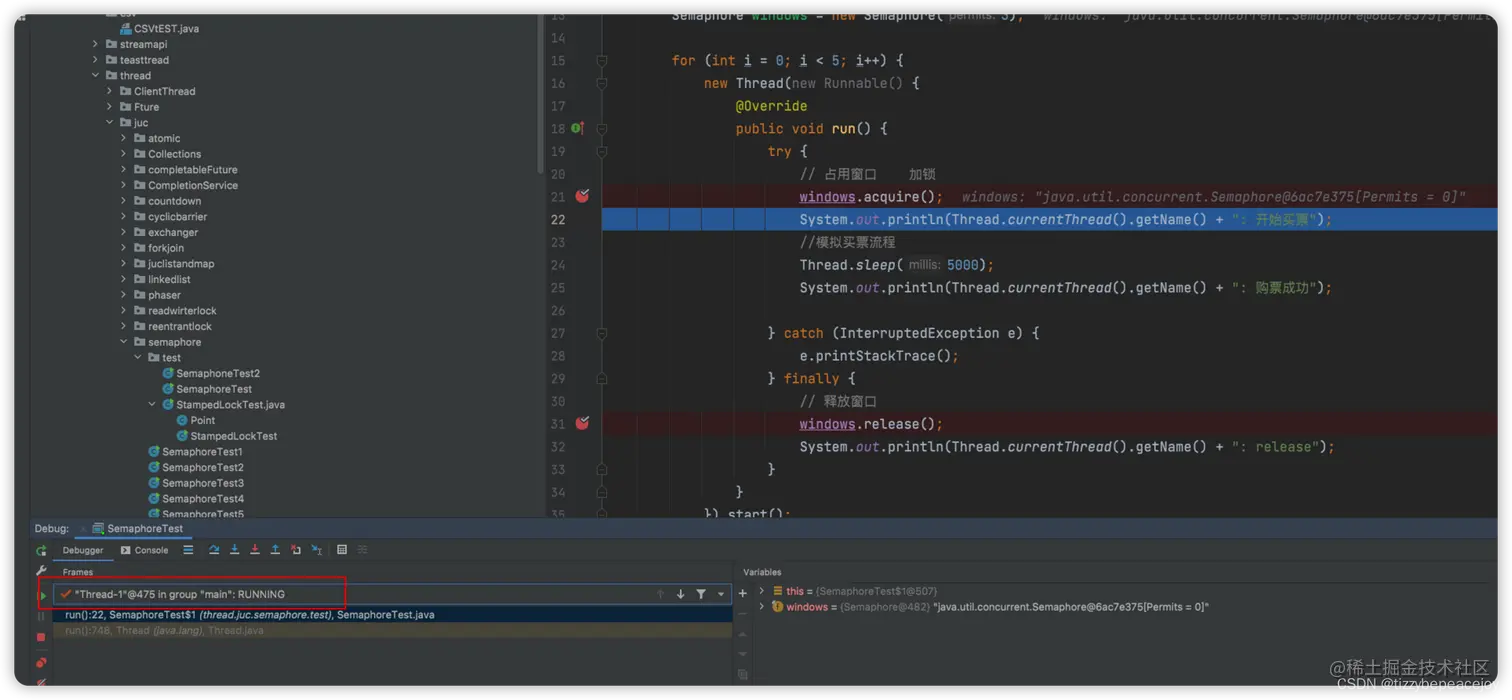The height and width of the screenshot is (700, 1512).
Task: Select frame run():748 Thread.java
Action: [x=392, y=631]
